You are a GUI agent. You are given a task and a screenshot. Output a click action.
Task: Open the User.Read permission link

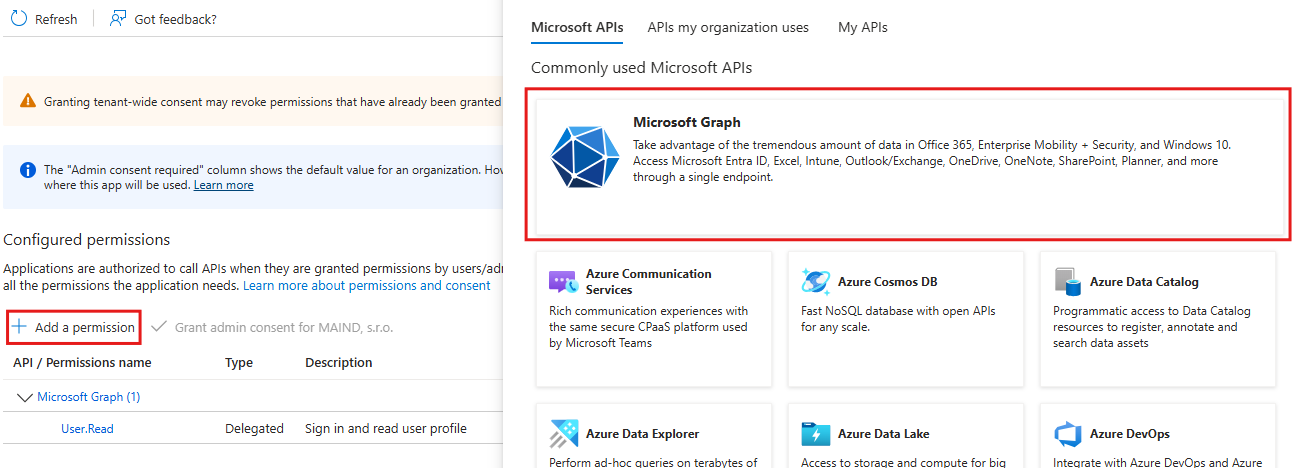87,428
